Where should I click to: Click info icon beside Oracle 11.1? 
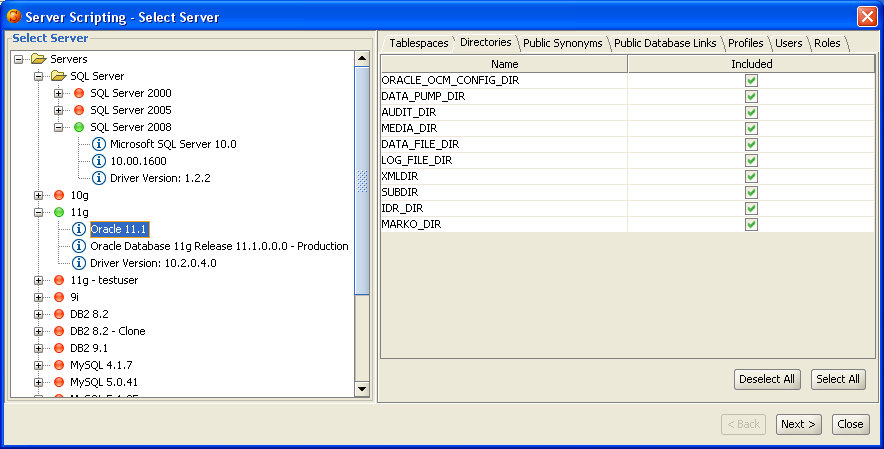(x=79, y=229)
